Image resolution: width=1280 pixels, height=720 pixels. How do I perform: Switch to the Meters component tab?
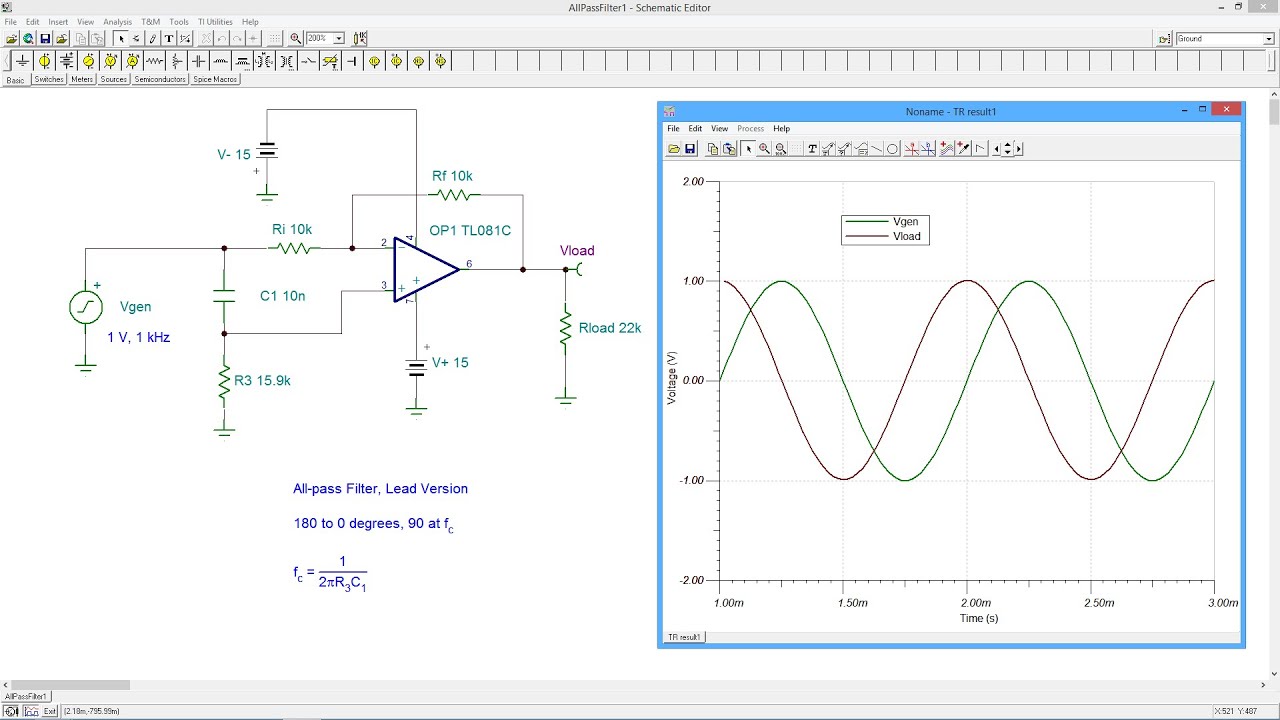[82, 79]
